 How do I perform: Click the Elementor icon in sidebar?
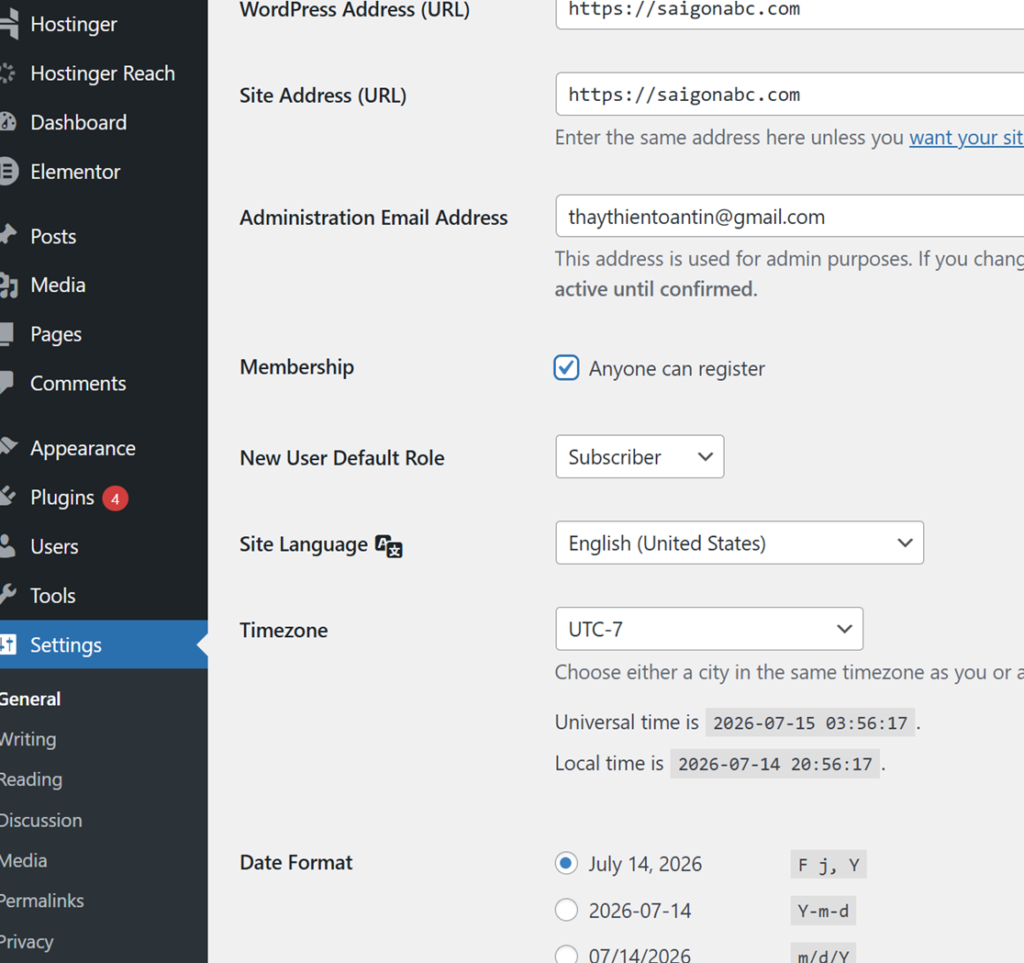(8, 172)
